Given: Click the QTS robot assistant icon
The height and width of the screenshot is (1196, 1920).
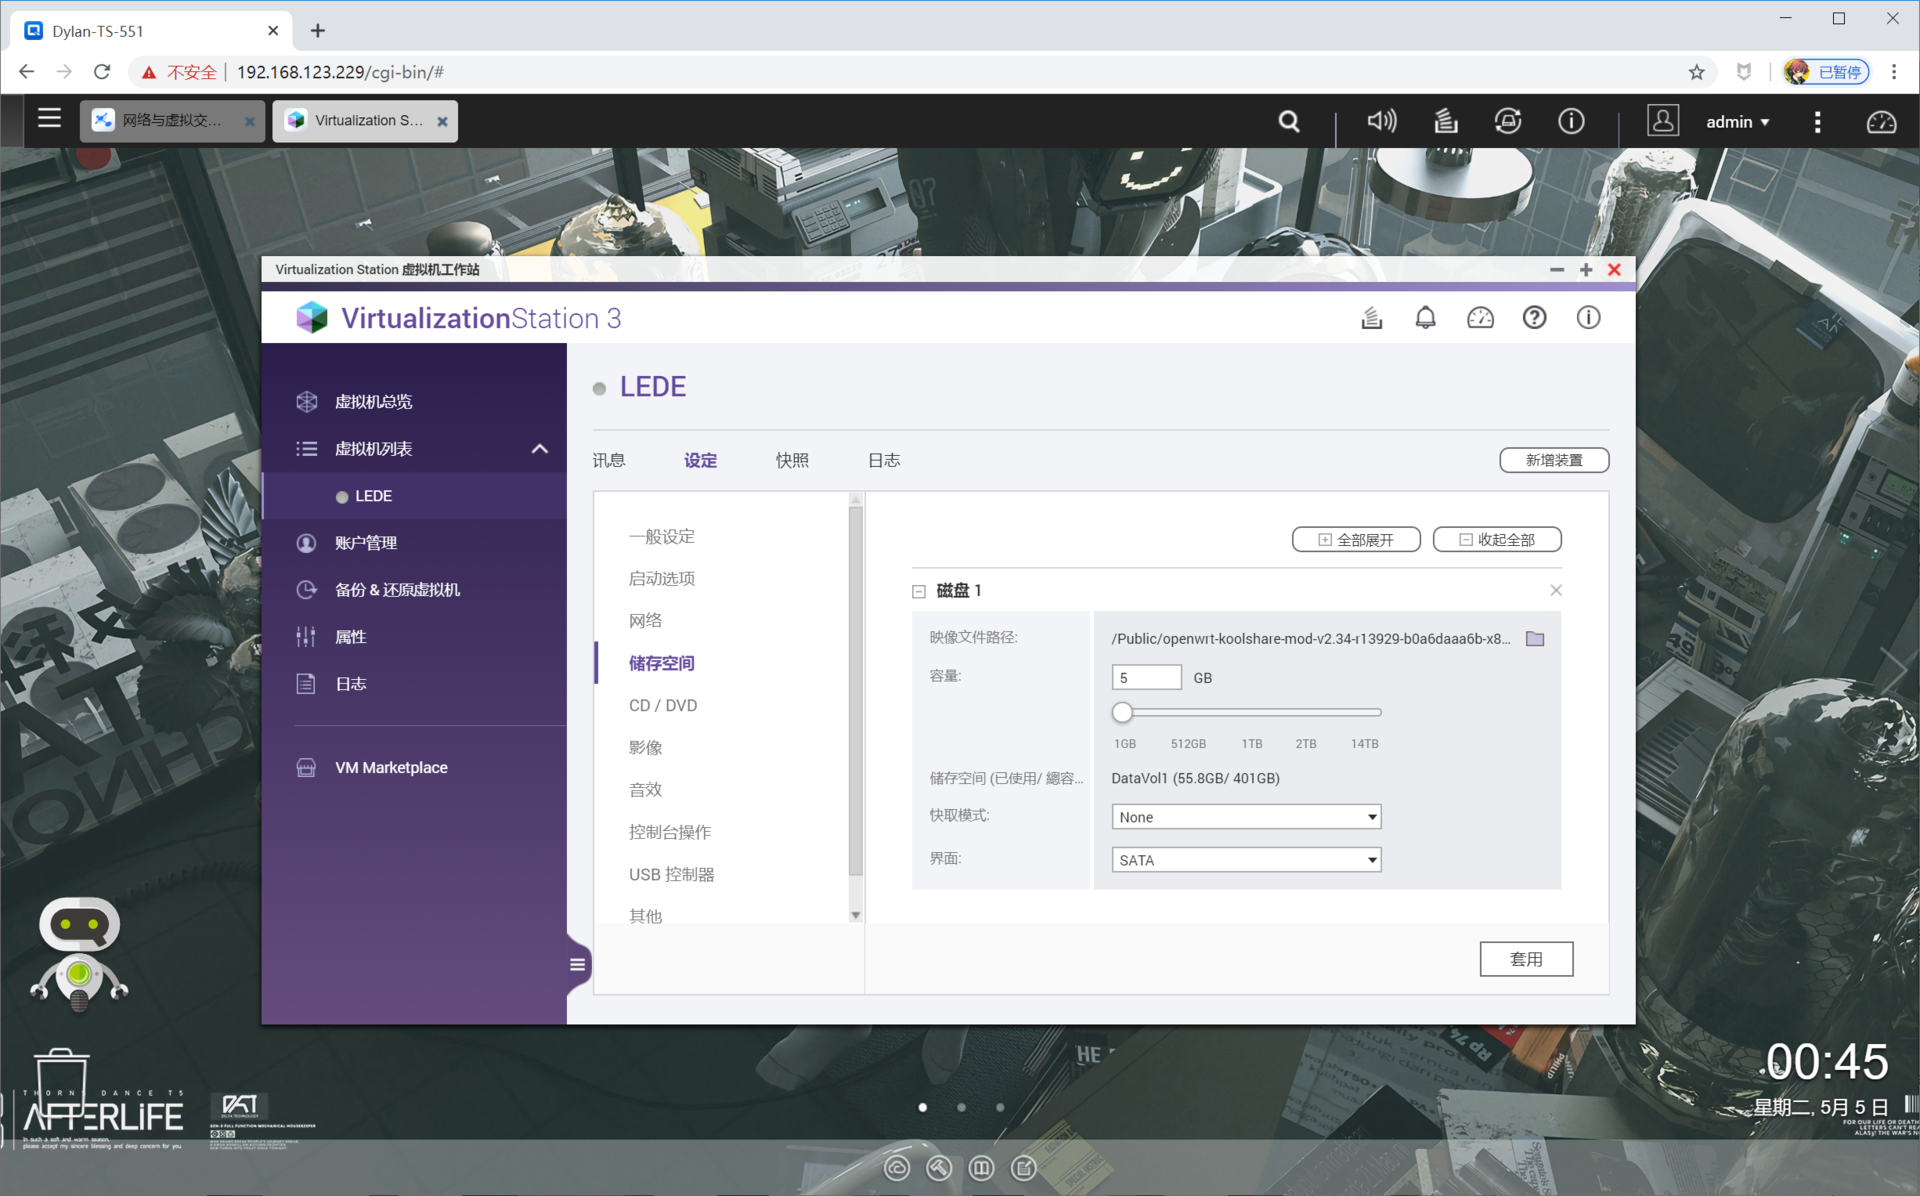Looking at the screenshot, I should [x=79, y=954].
